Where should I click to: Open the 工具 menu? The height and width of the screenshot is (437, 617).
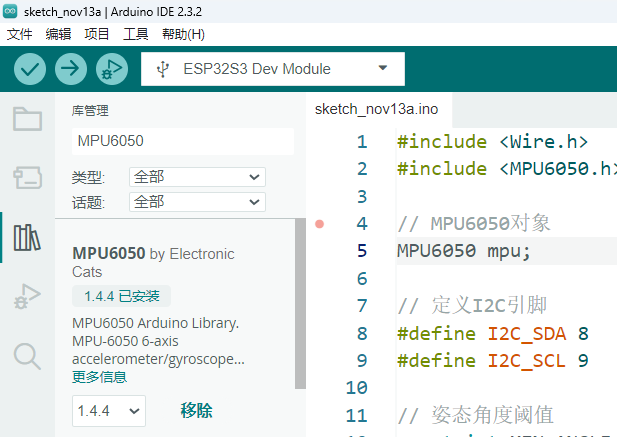(136, 34)
